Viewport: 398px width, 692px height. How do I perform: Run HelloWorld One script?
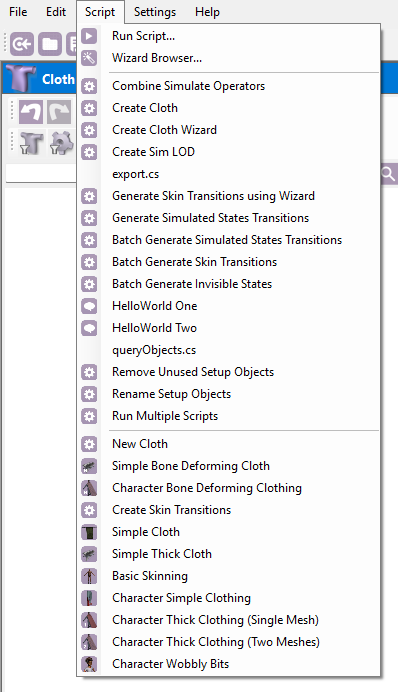[229, 306]
